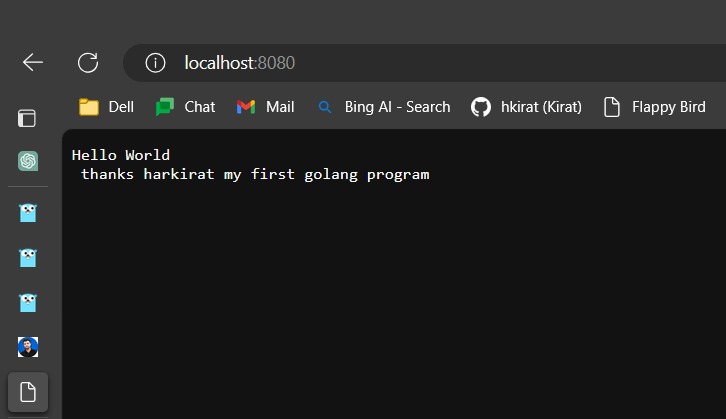
Task: Open the Dell bookmarks folder
Action: pyautogui.click(x=106, y=107)
